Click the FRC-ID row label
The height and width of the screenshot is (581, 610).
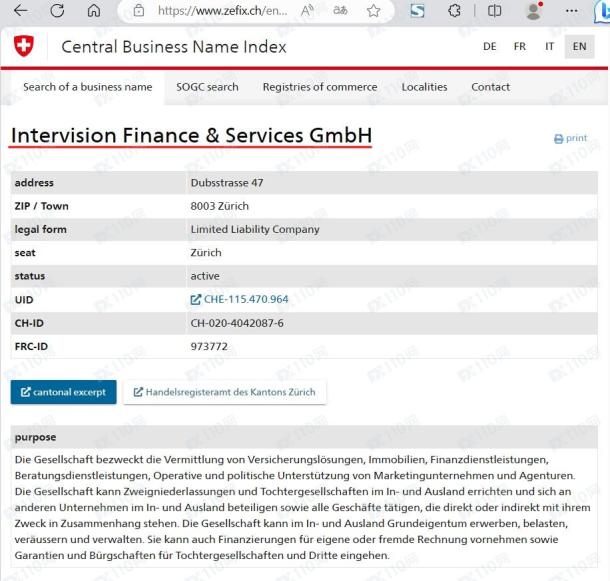pyautogui.click(x=31, y=346)
